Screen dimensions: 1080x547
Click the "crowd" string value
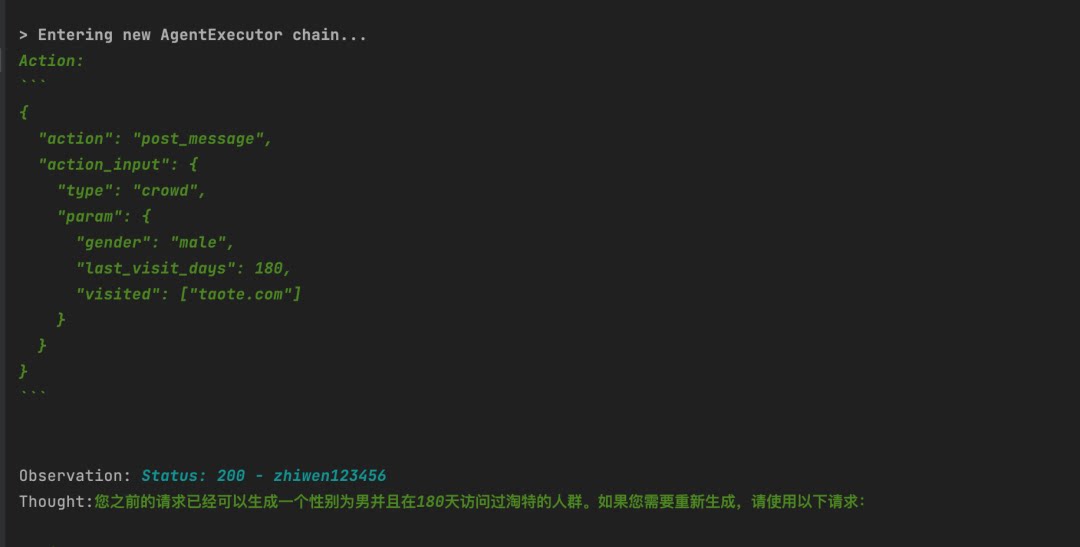click(165, 190)
